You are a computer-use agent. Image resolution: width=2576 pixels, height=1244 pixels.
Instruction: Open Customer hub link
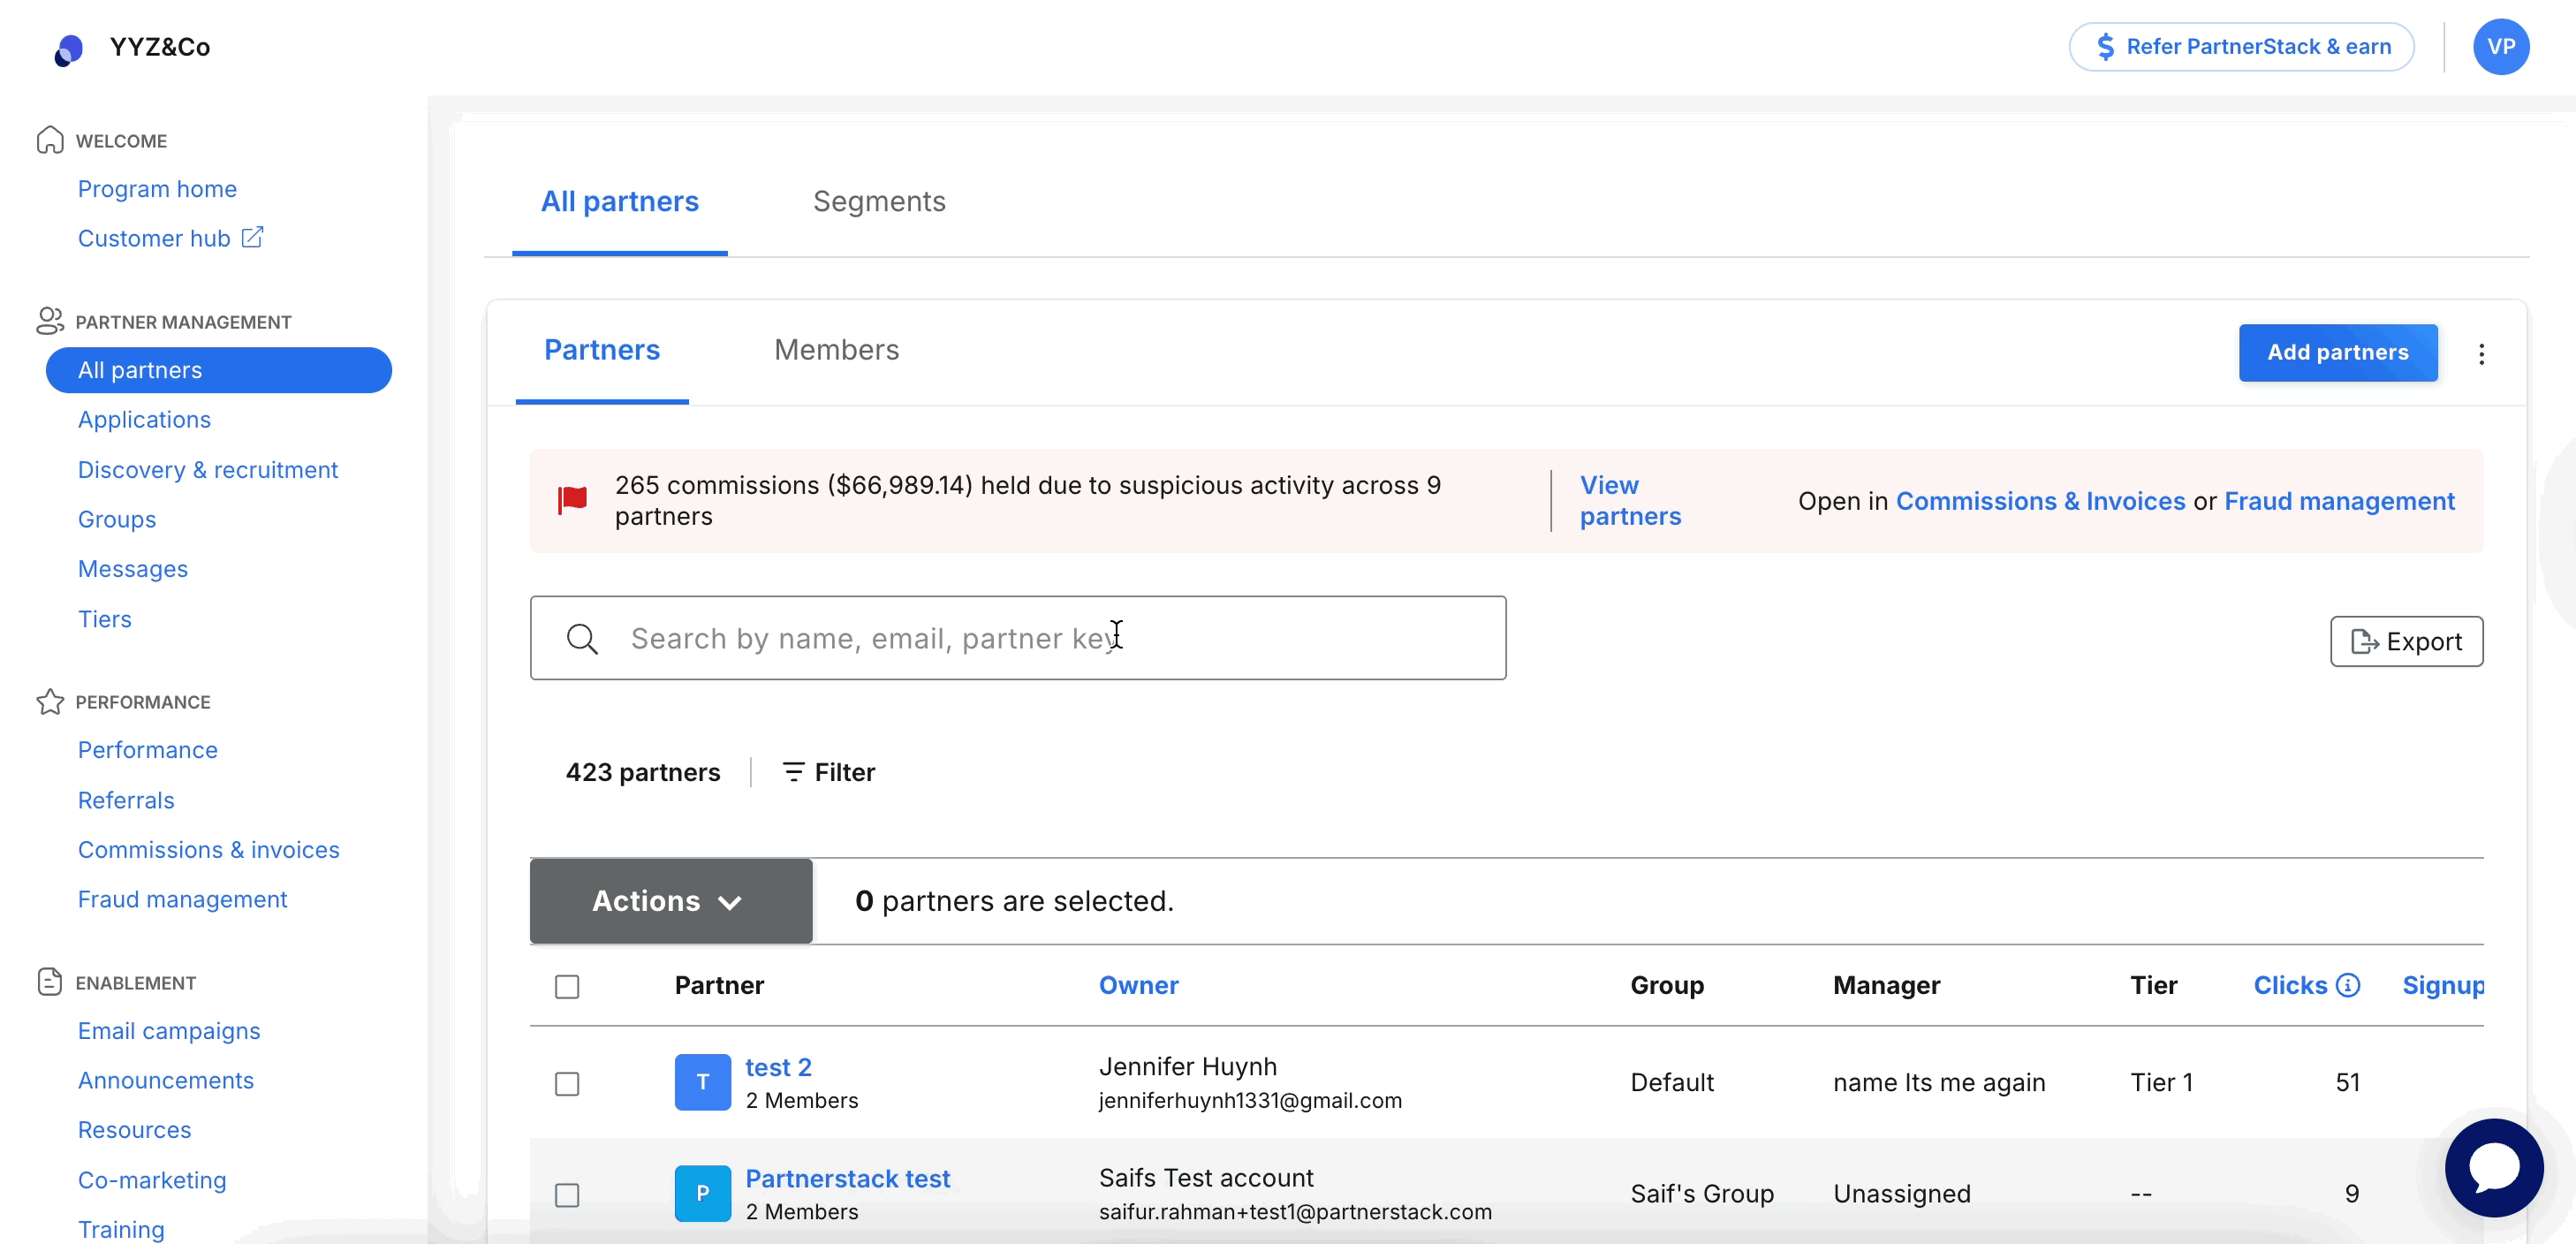[154, 238]
